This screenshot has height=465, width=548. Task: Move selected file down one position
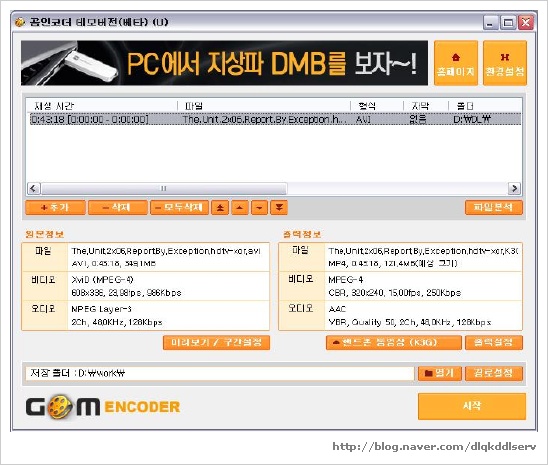coord(259,208)
